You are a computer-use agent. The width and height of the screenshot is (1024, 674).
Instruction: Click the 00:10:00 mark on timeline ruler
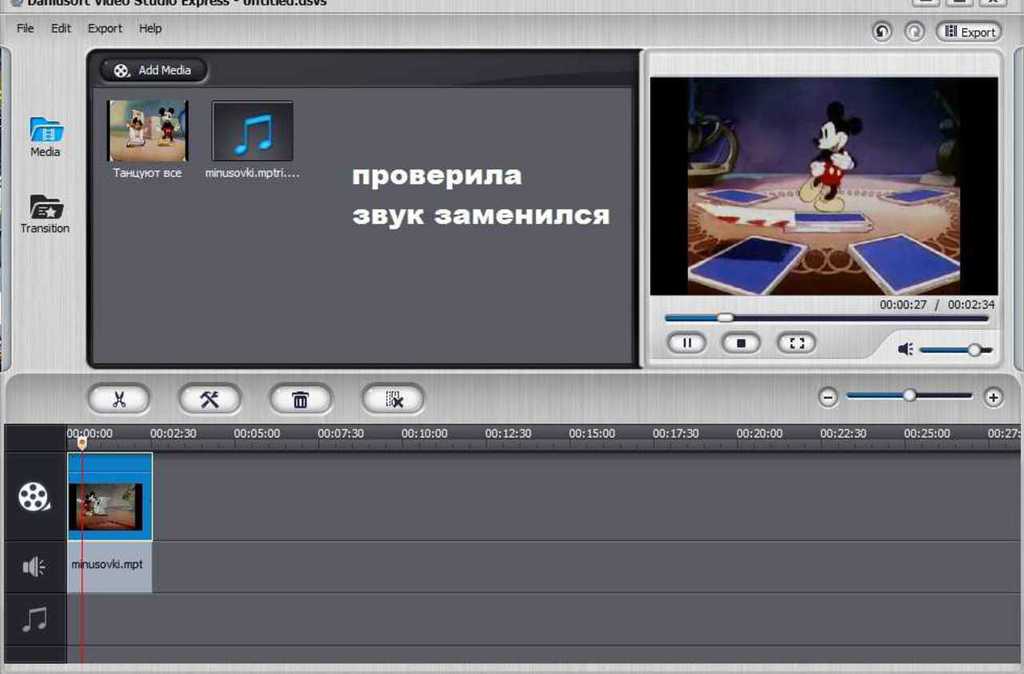[x=424, y=434]
